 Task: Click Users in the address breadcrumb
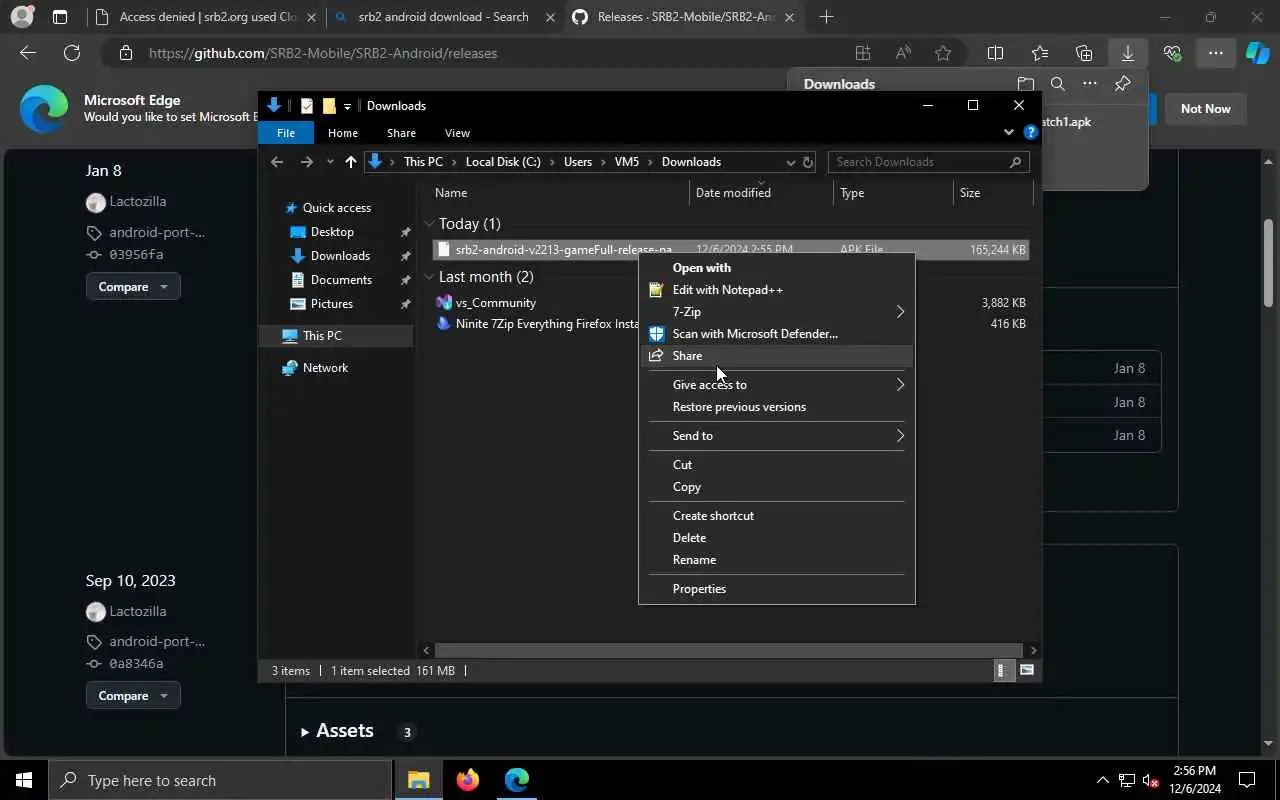tap(578, 162)
